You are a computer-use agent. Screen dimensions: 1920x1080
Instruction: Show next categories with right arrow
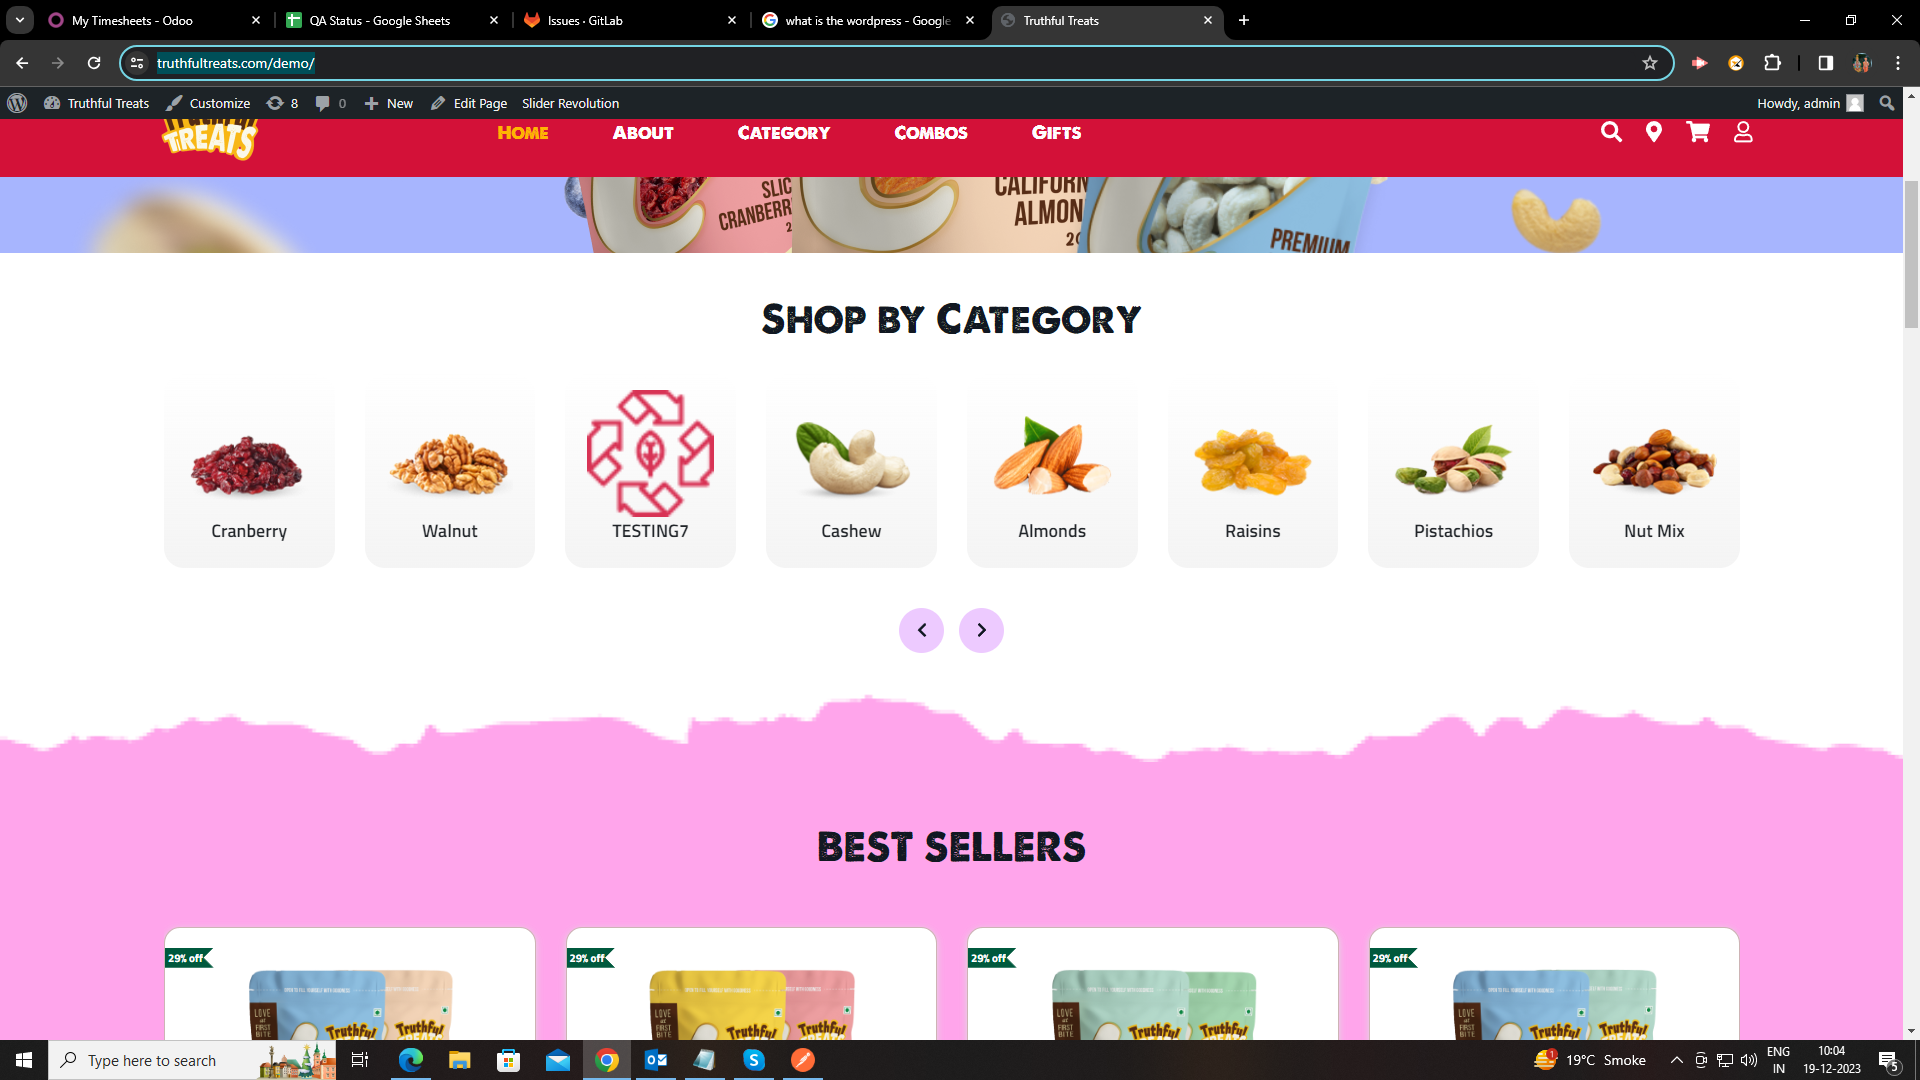coord(981,630)
